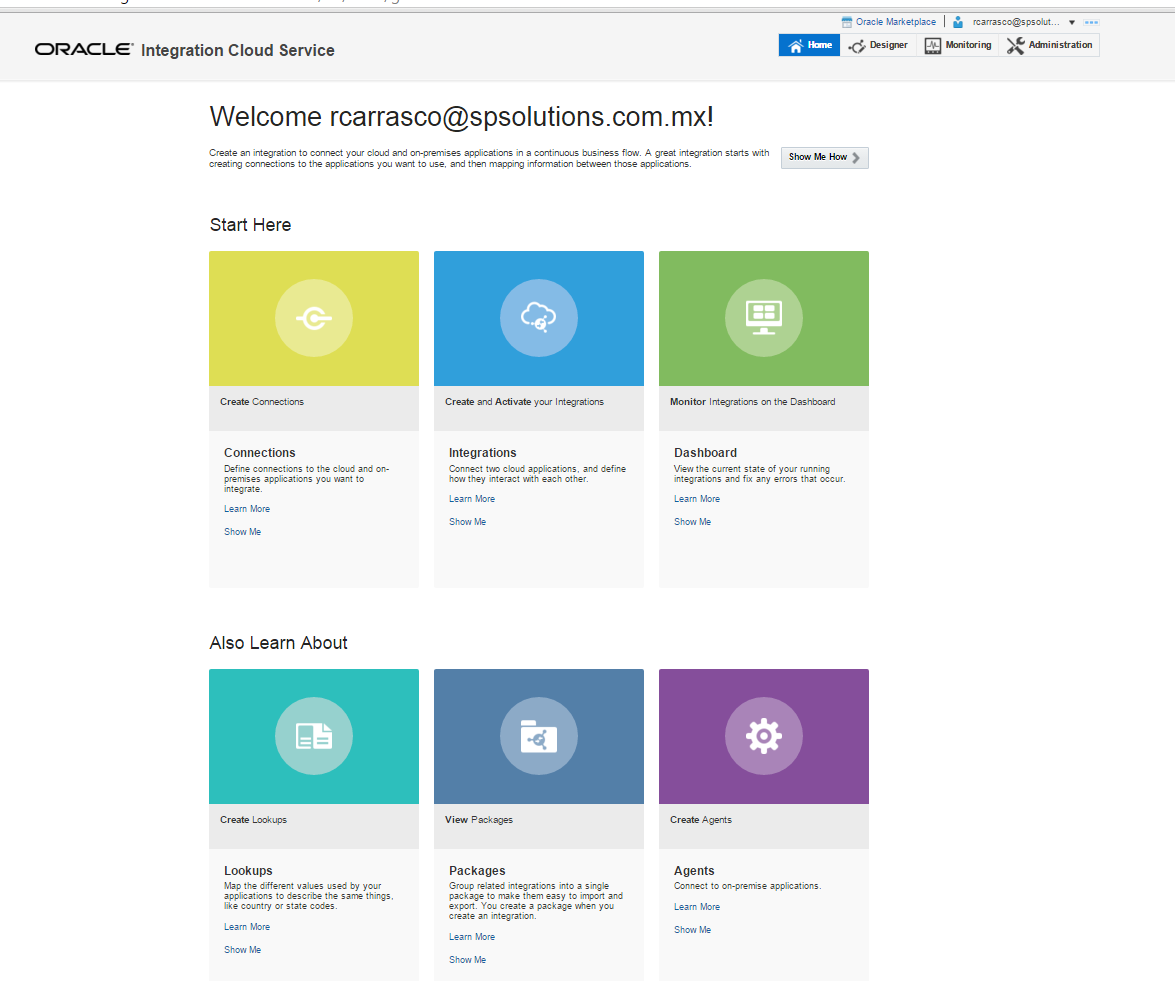Viewport: 1175px width, 981px height.
Task: Click the Show Me How button
Action: pyautogui.click(x=824, y=157)
